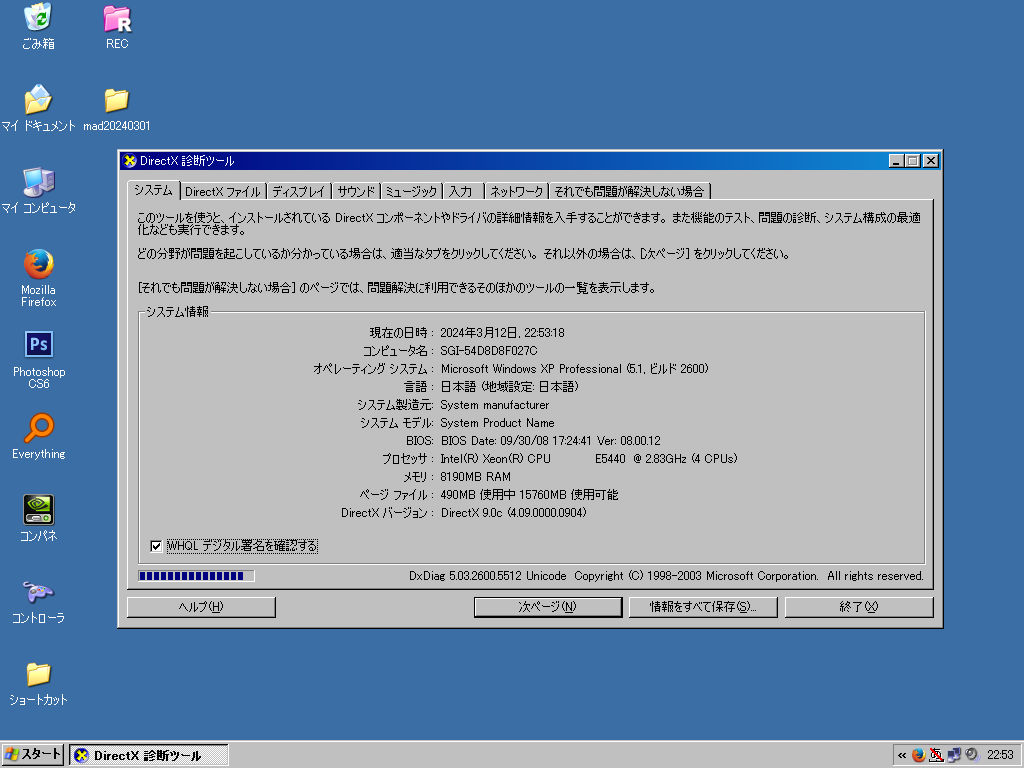The width and height of the screenshot is (1024, 768).
Task: Click computer name SGI-54D8D8F027C
Action: click(x=488, y=351)
